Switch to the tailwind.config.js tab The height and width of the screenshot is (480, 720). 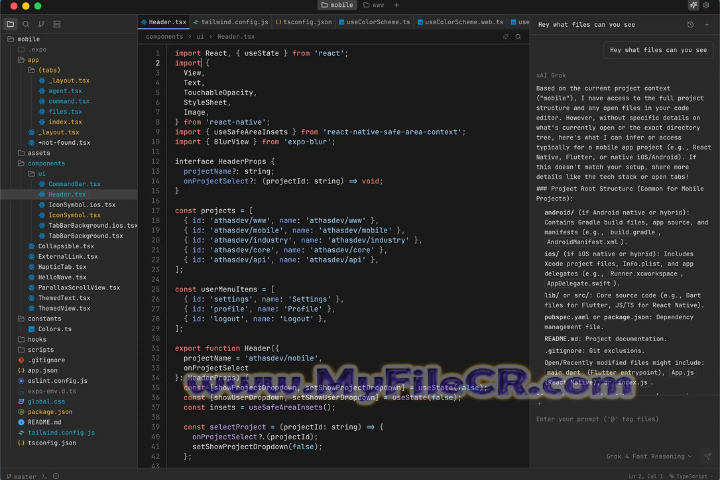pos(231,22)
